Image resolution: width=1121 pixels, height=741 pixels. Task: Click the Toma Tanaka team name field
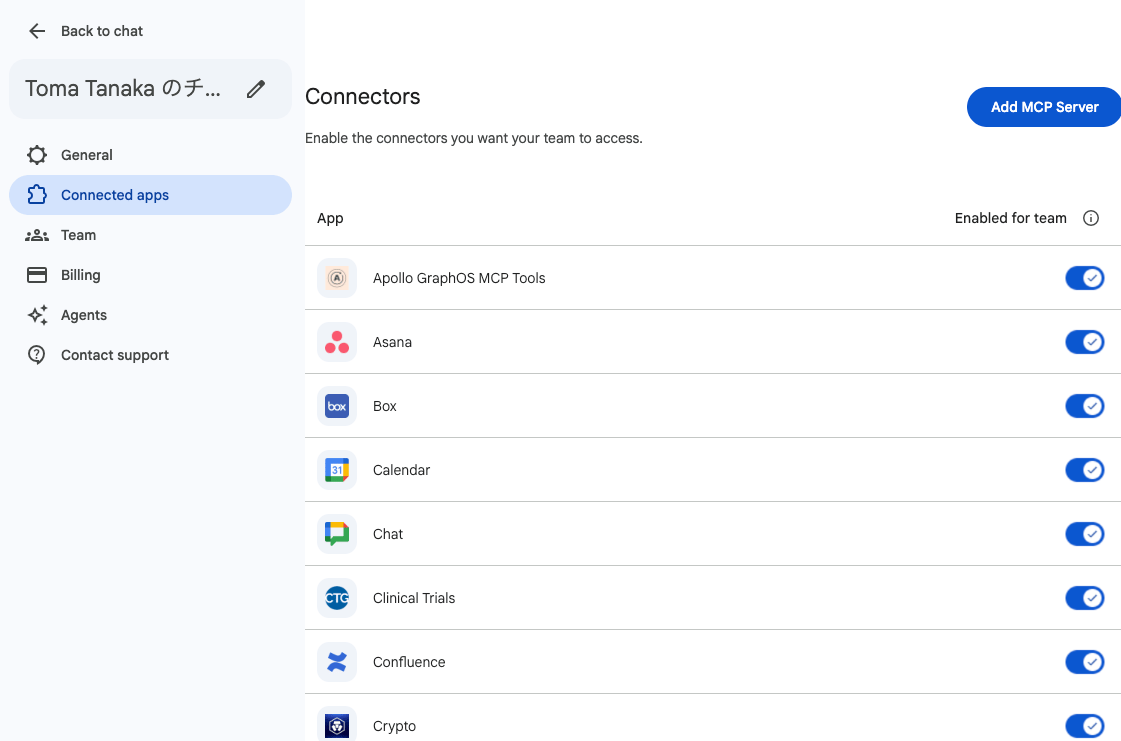point(150,89)
